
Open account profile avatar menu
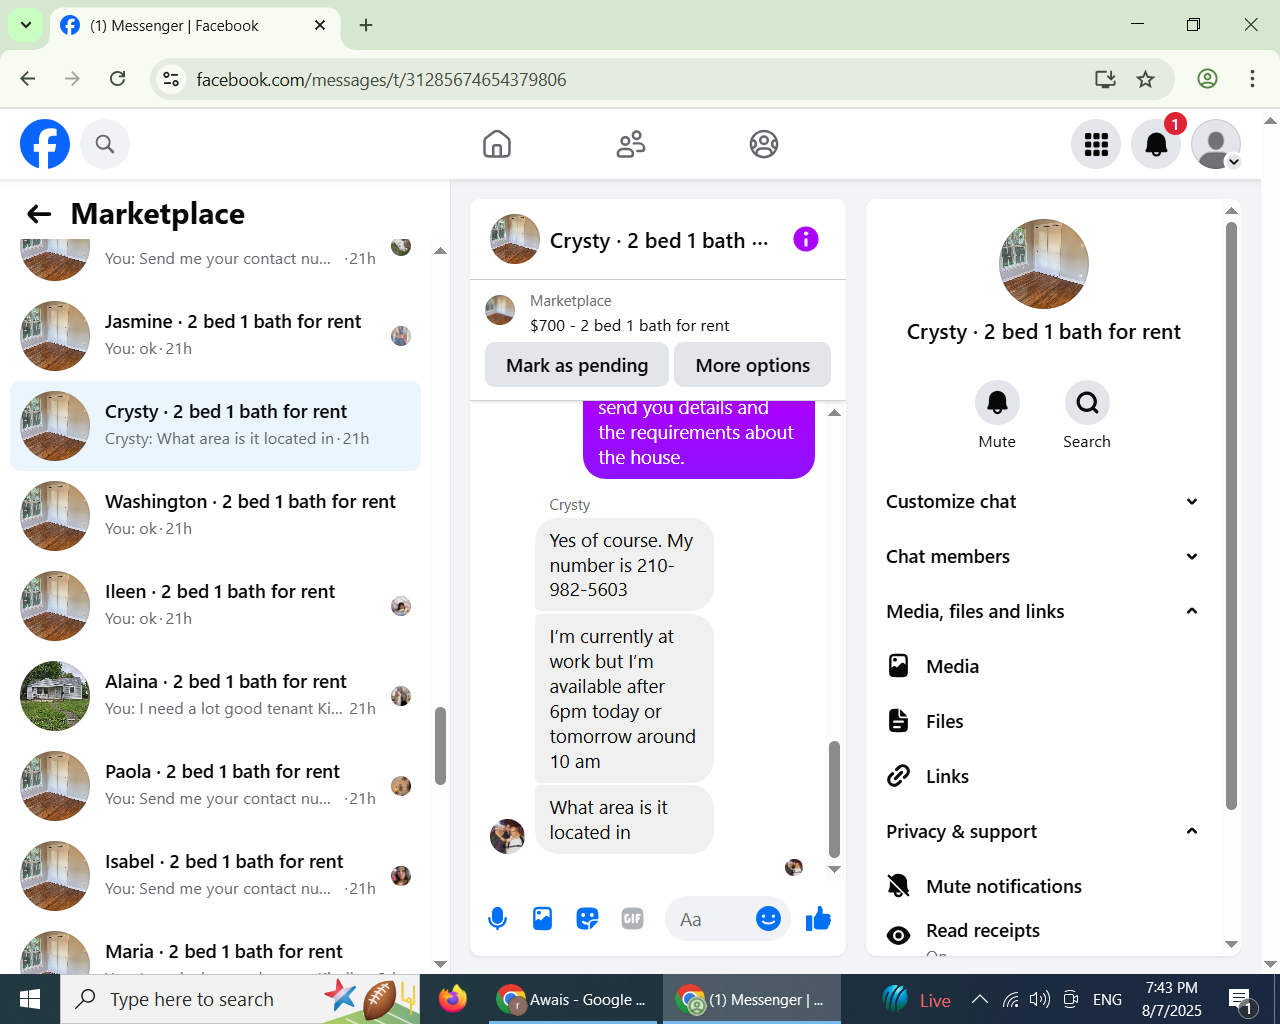click(x=1216, y=144)
